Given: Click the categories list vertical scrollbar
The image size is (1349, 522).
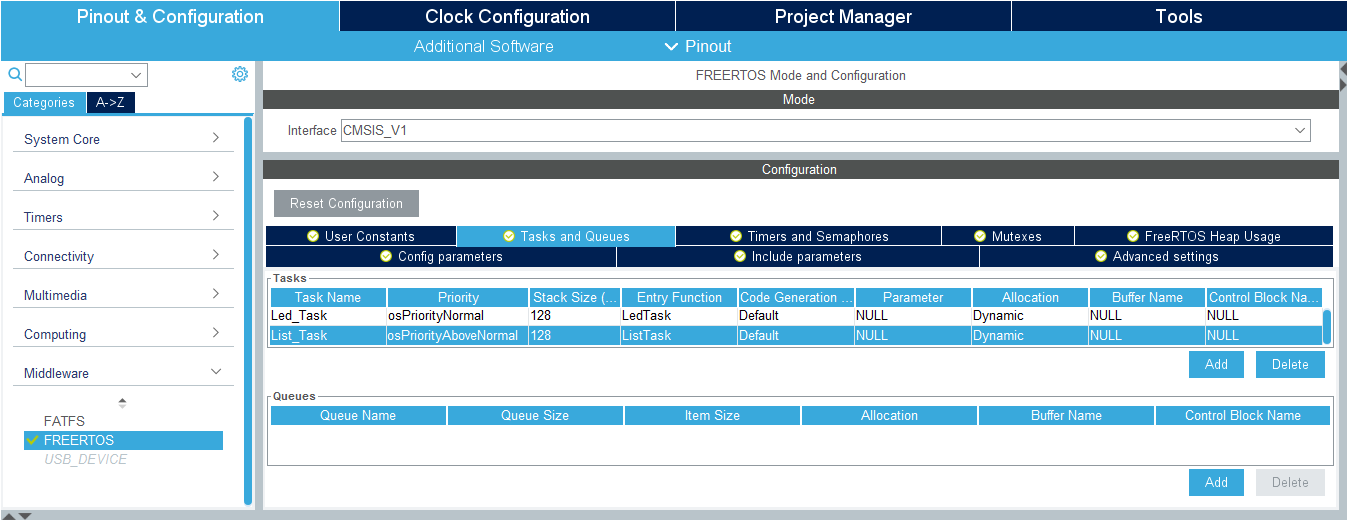Looking at the screenshot, I should [x=248, y=311].
